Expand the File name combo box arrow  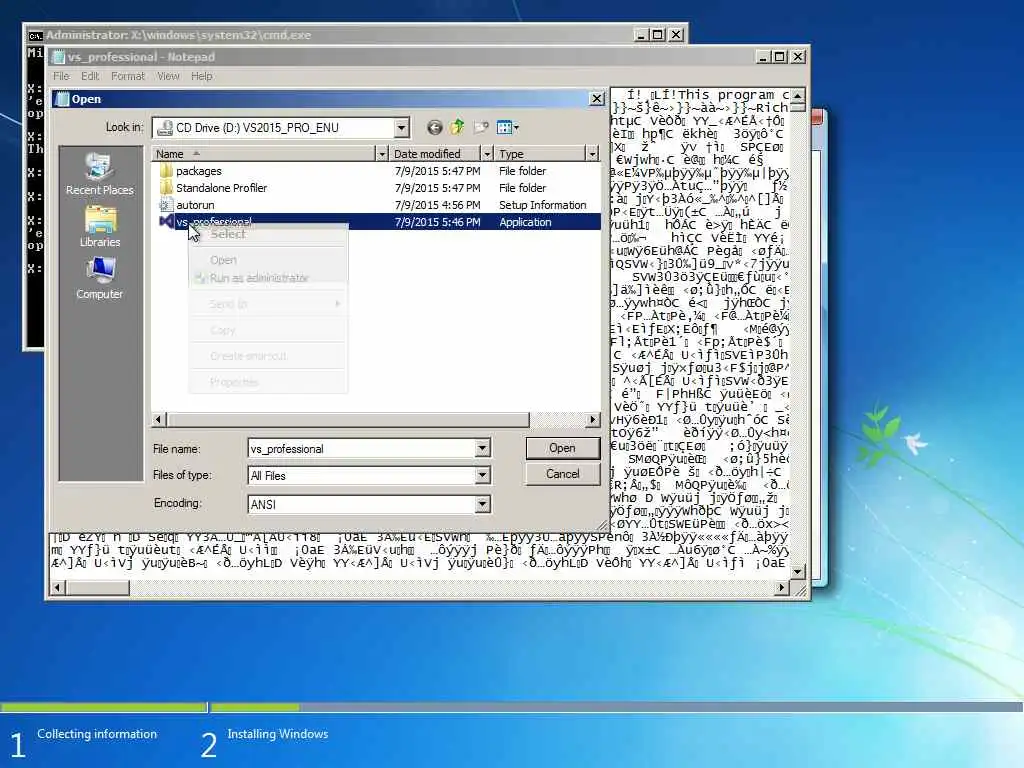pos(482,449)
